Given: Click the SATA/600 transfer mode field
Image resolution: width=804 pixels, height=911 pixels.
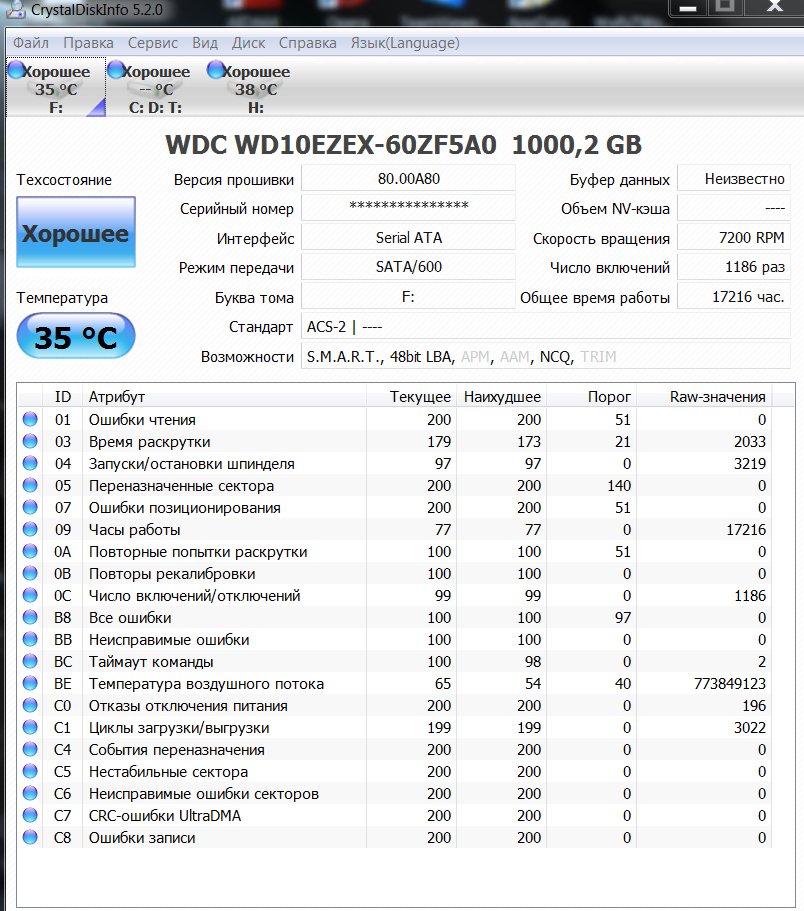Looking at the screenshot, I should (408, 267).
